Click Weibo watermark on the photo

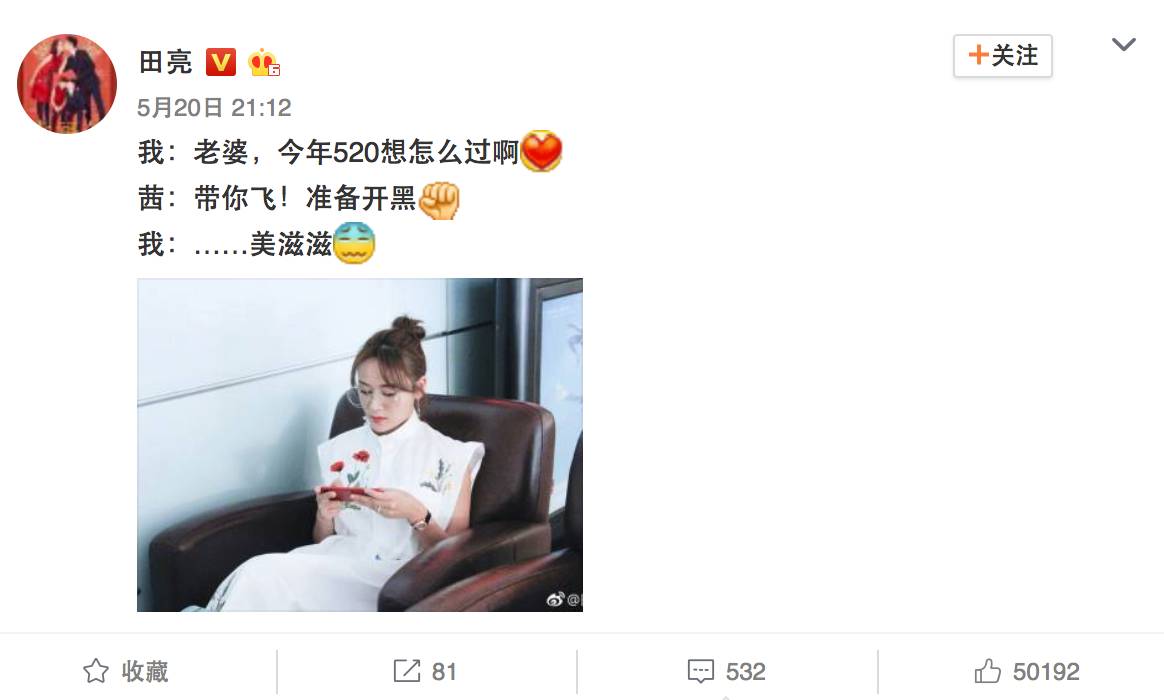pos(565,599)
